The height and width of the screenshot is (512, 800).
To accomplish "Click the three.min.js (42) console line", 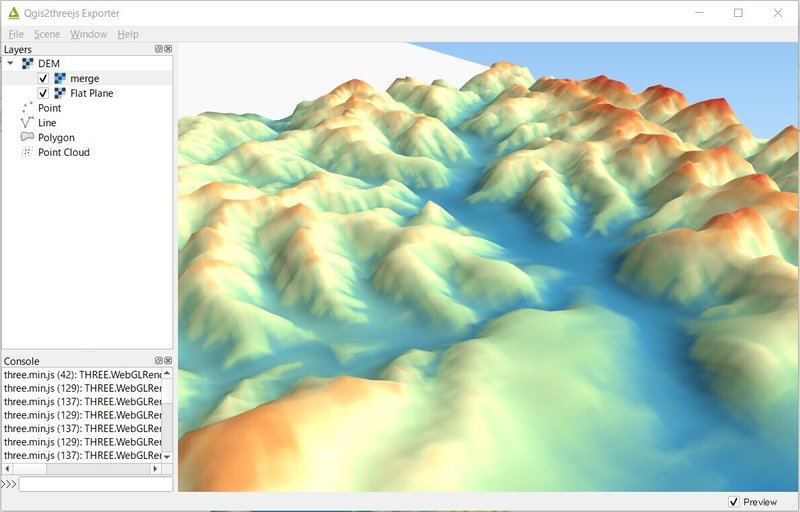I will (x=83, y=375).
